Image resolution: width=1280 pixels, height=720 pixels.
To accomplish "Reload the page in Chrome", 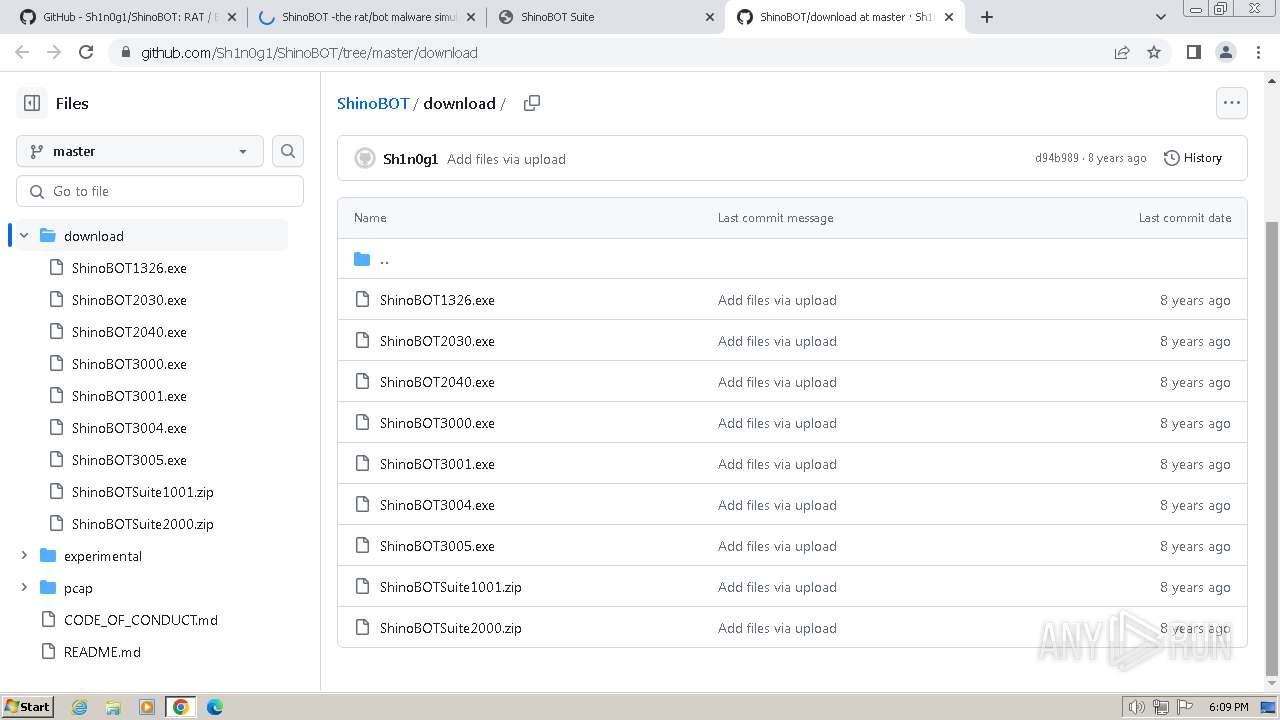I will coord(86,53).
